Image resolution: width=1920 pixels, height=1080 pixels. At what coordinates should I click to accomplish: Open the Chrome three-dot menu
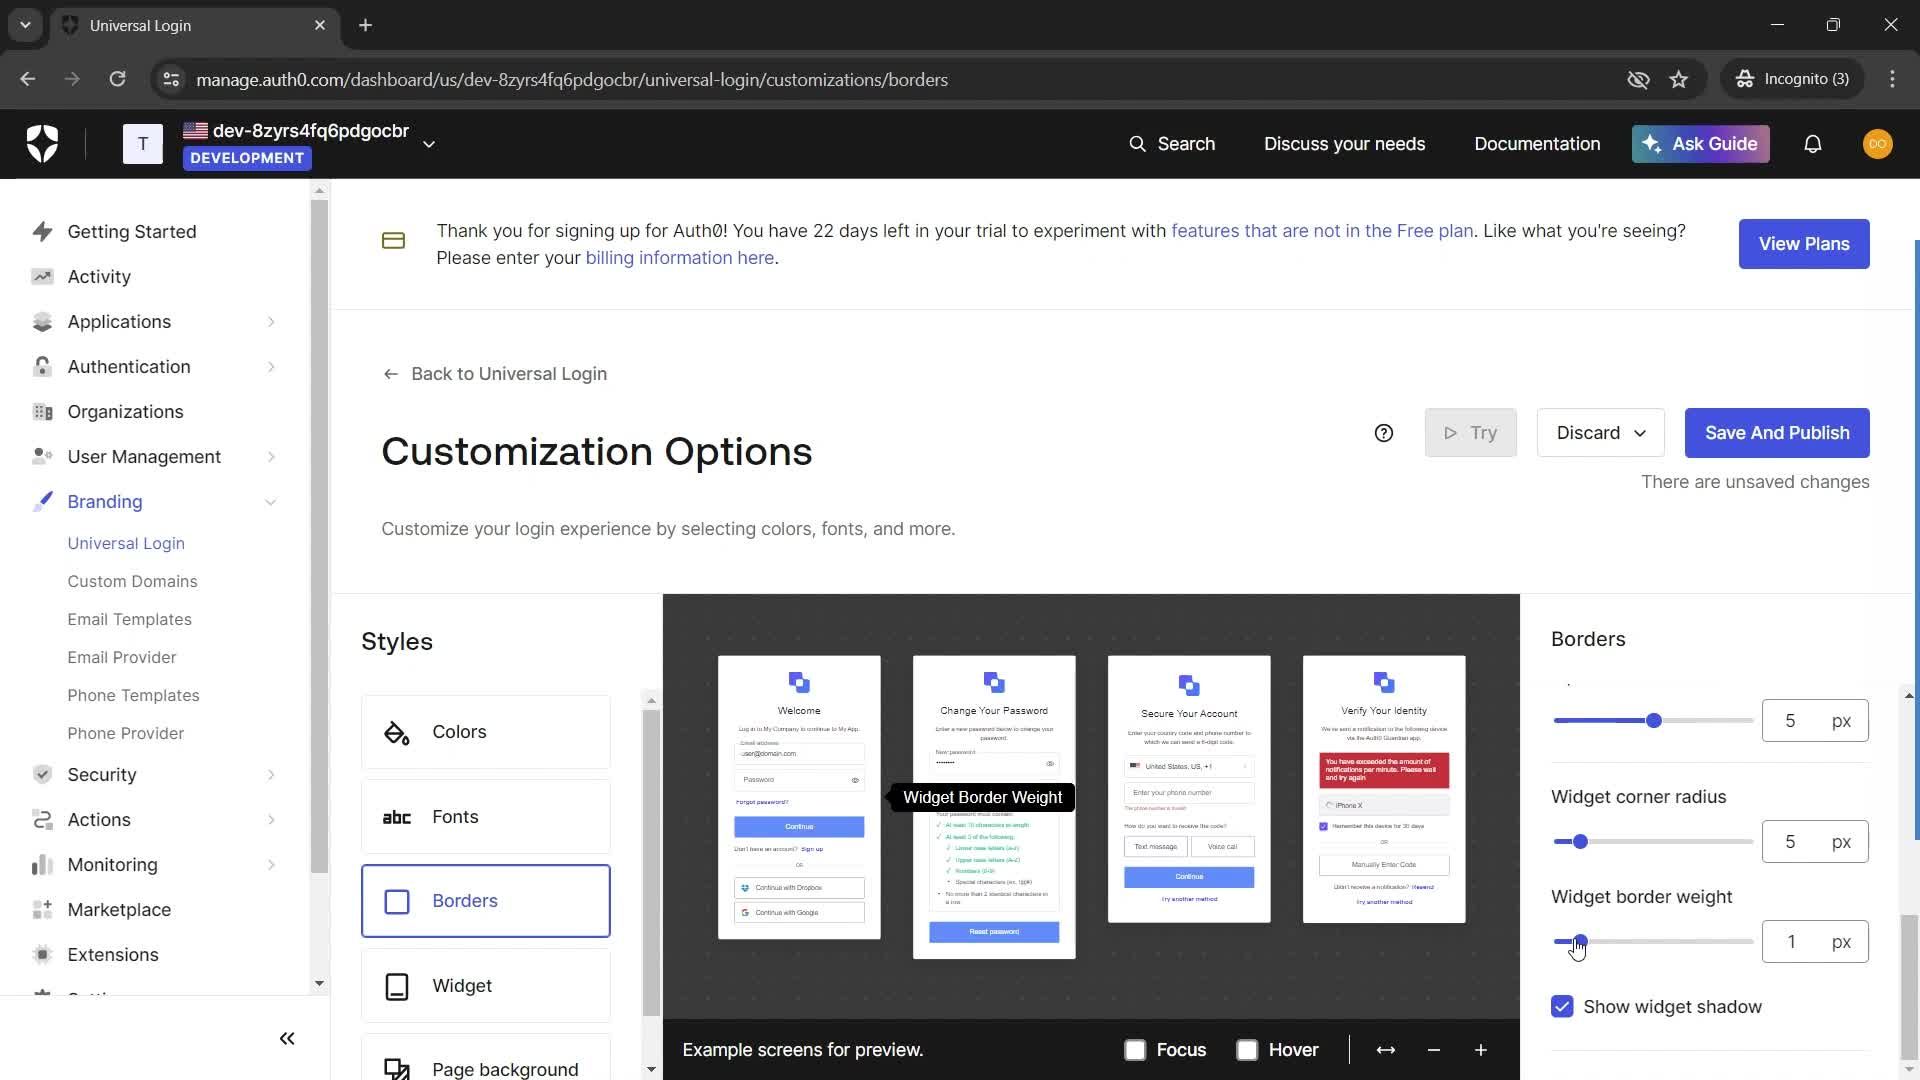click(1892, 80)
